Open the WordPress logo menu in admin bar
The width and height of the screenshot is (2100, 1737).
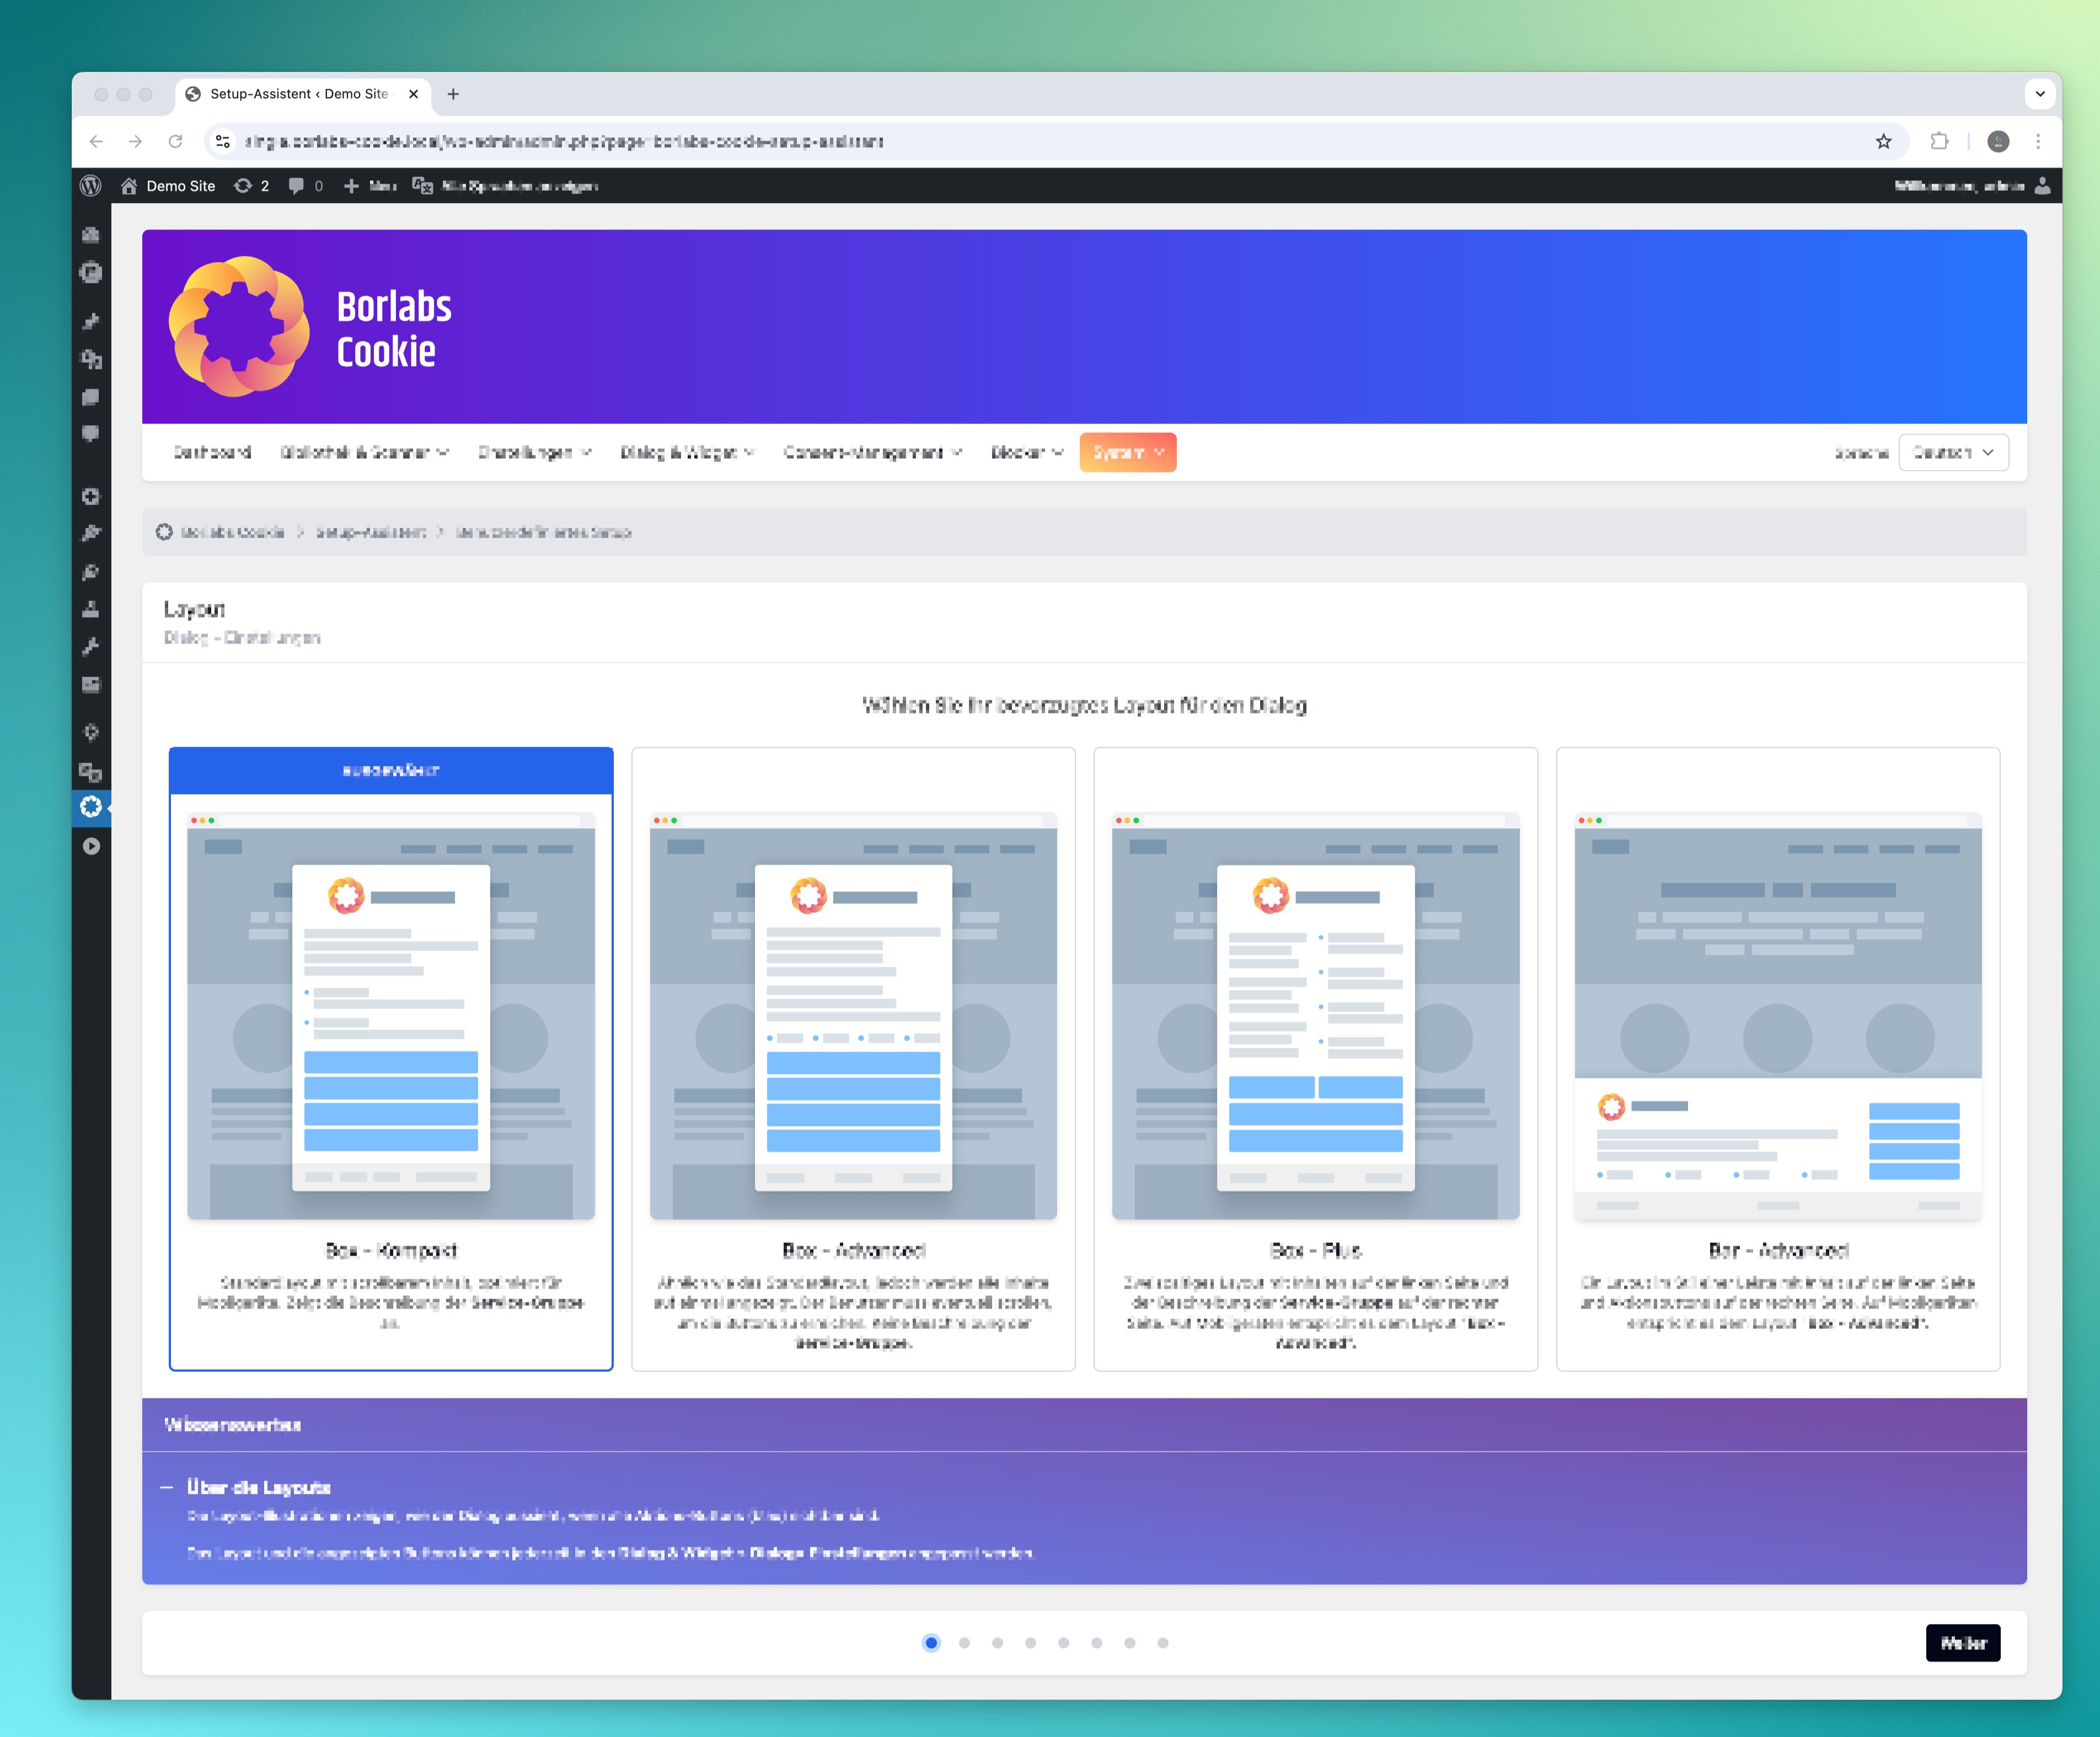pyautogui.click(x=91, y=186)
